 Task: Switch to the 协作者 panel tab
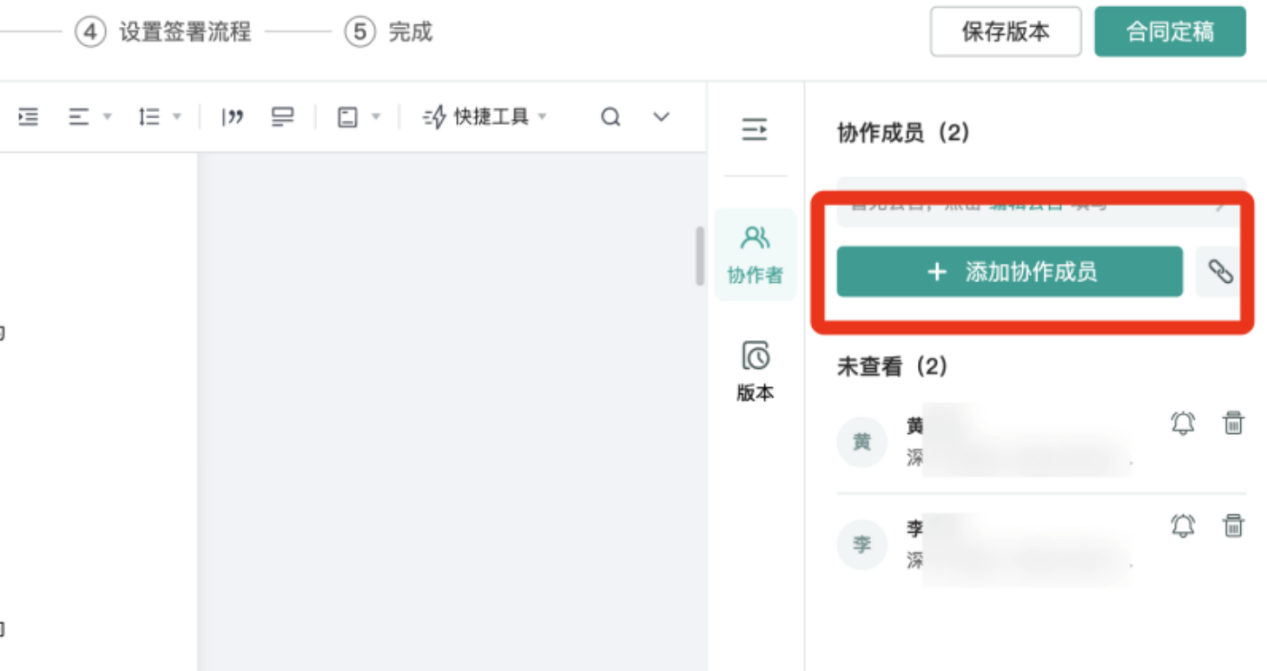tap(755, 255)
